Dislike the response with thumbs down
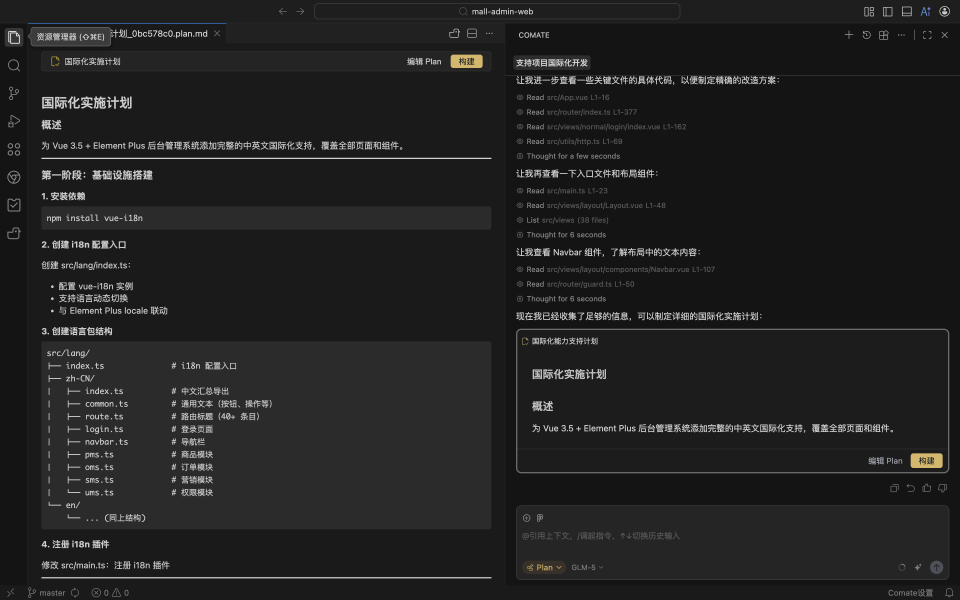The image size is (960, 600). pos(942,488)
